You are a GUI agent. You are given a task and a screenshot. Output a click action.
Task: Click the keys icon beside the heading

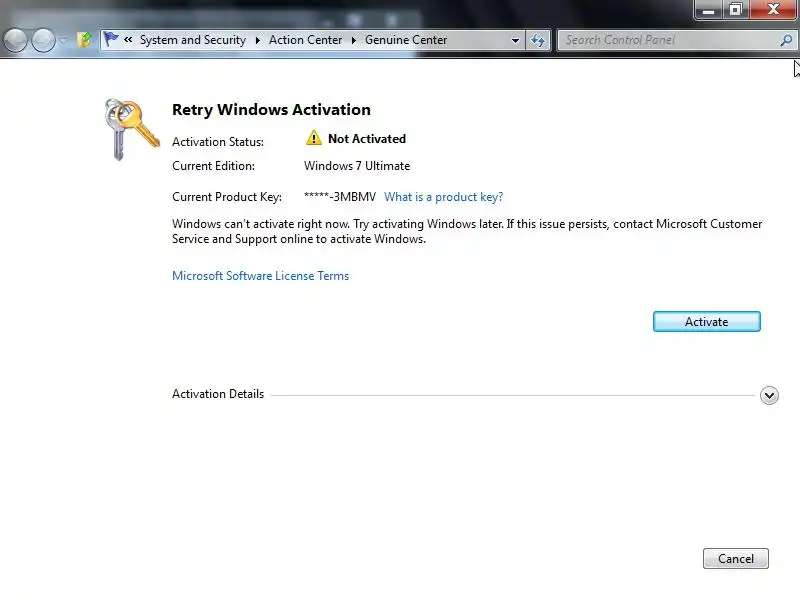[132, 130]
